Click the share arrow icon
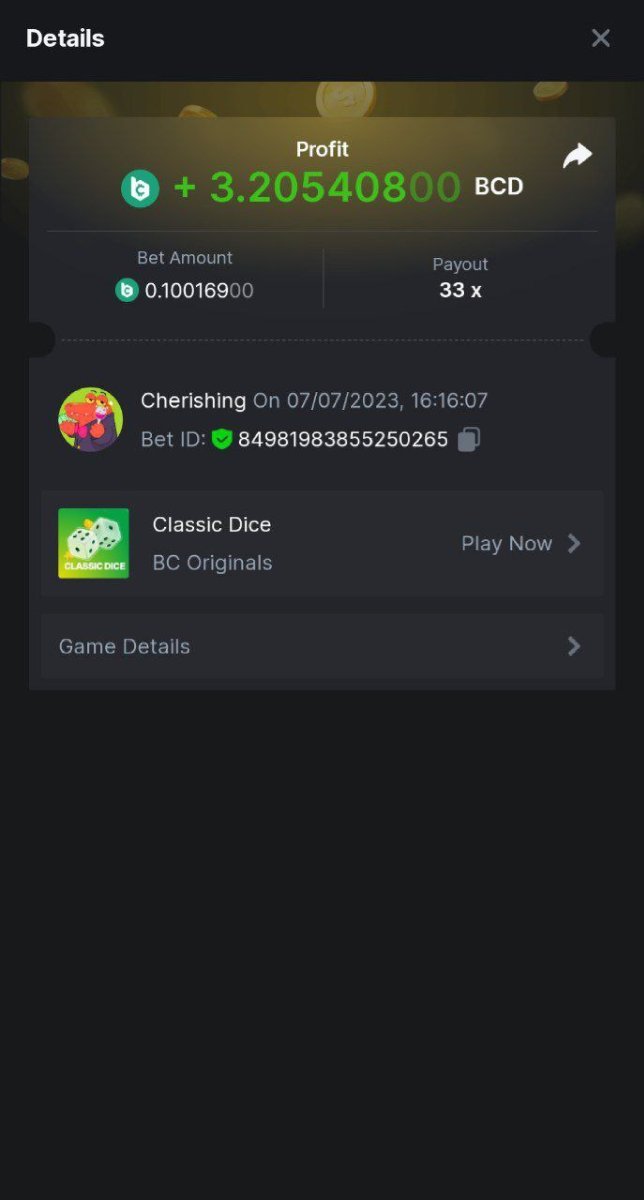 point(577,156)
